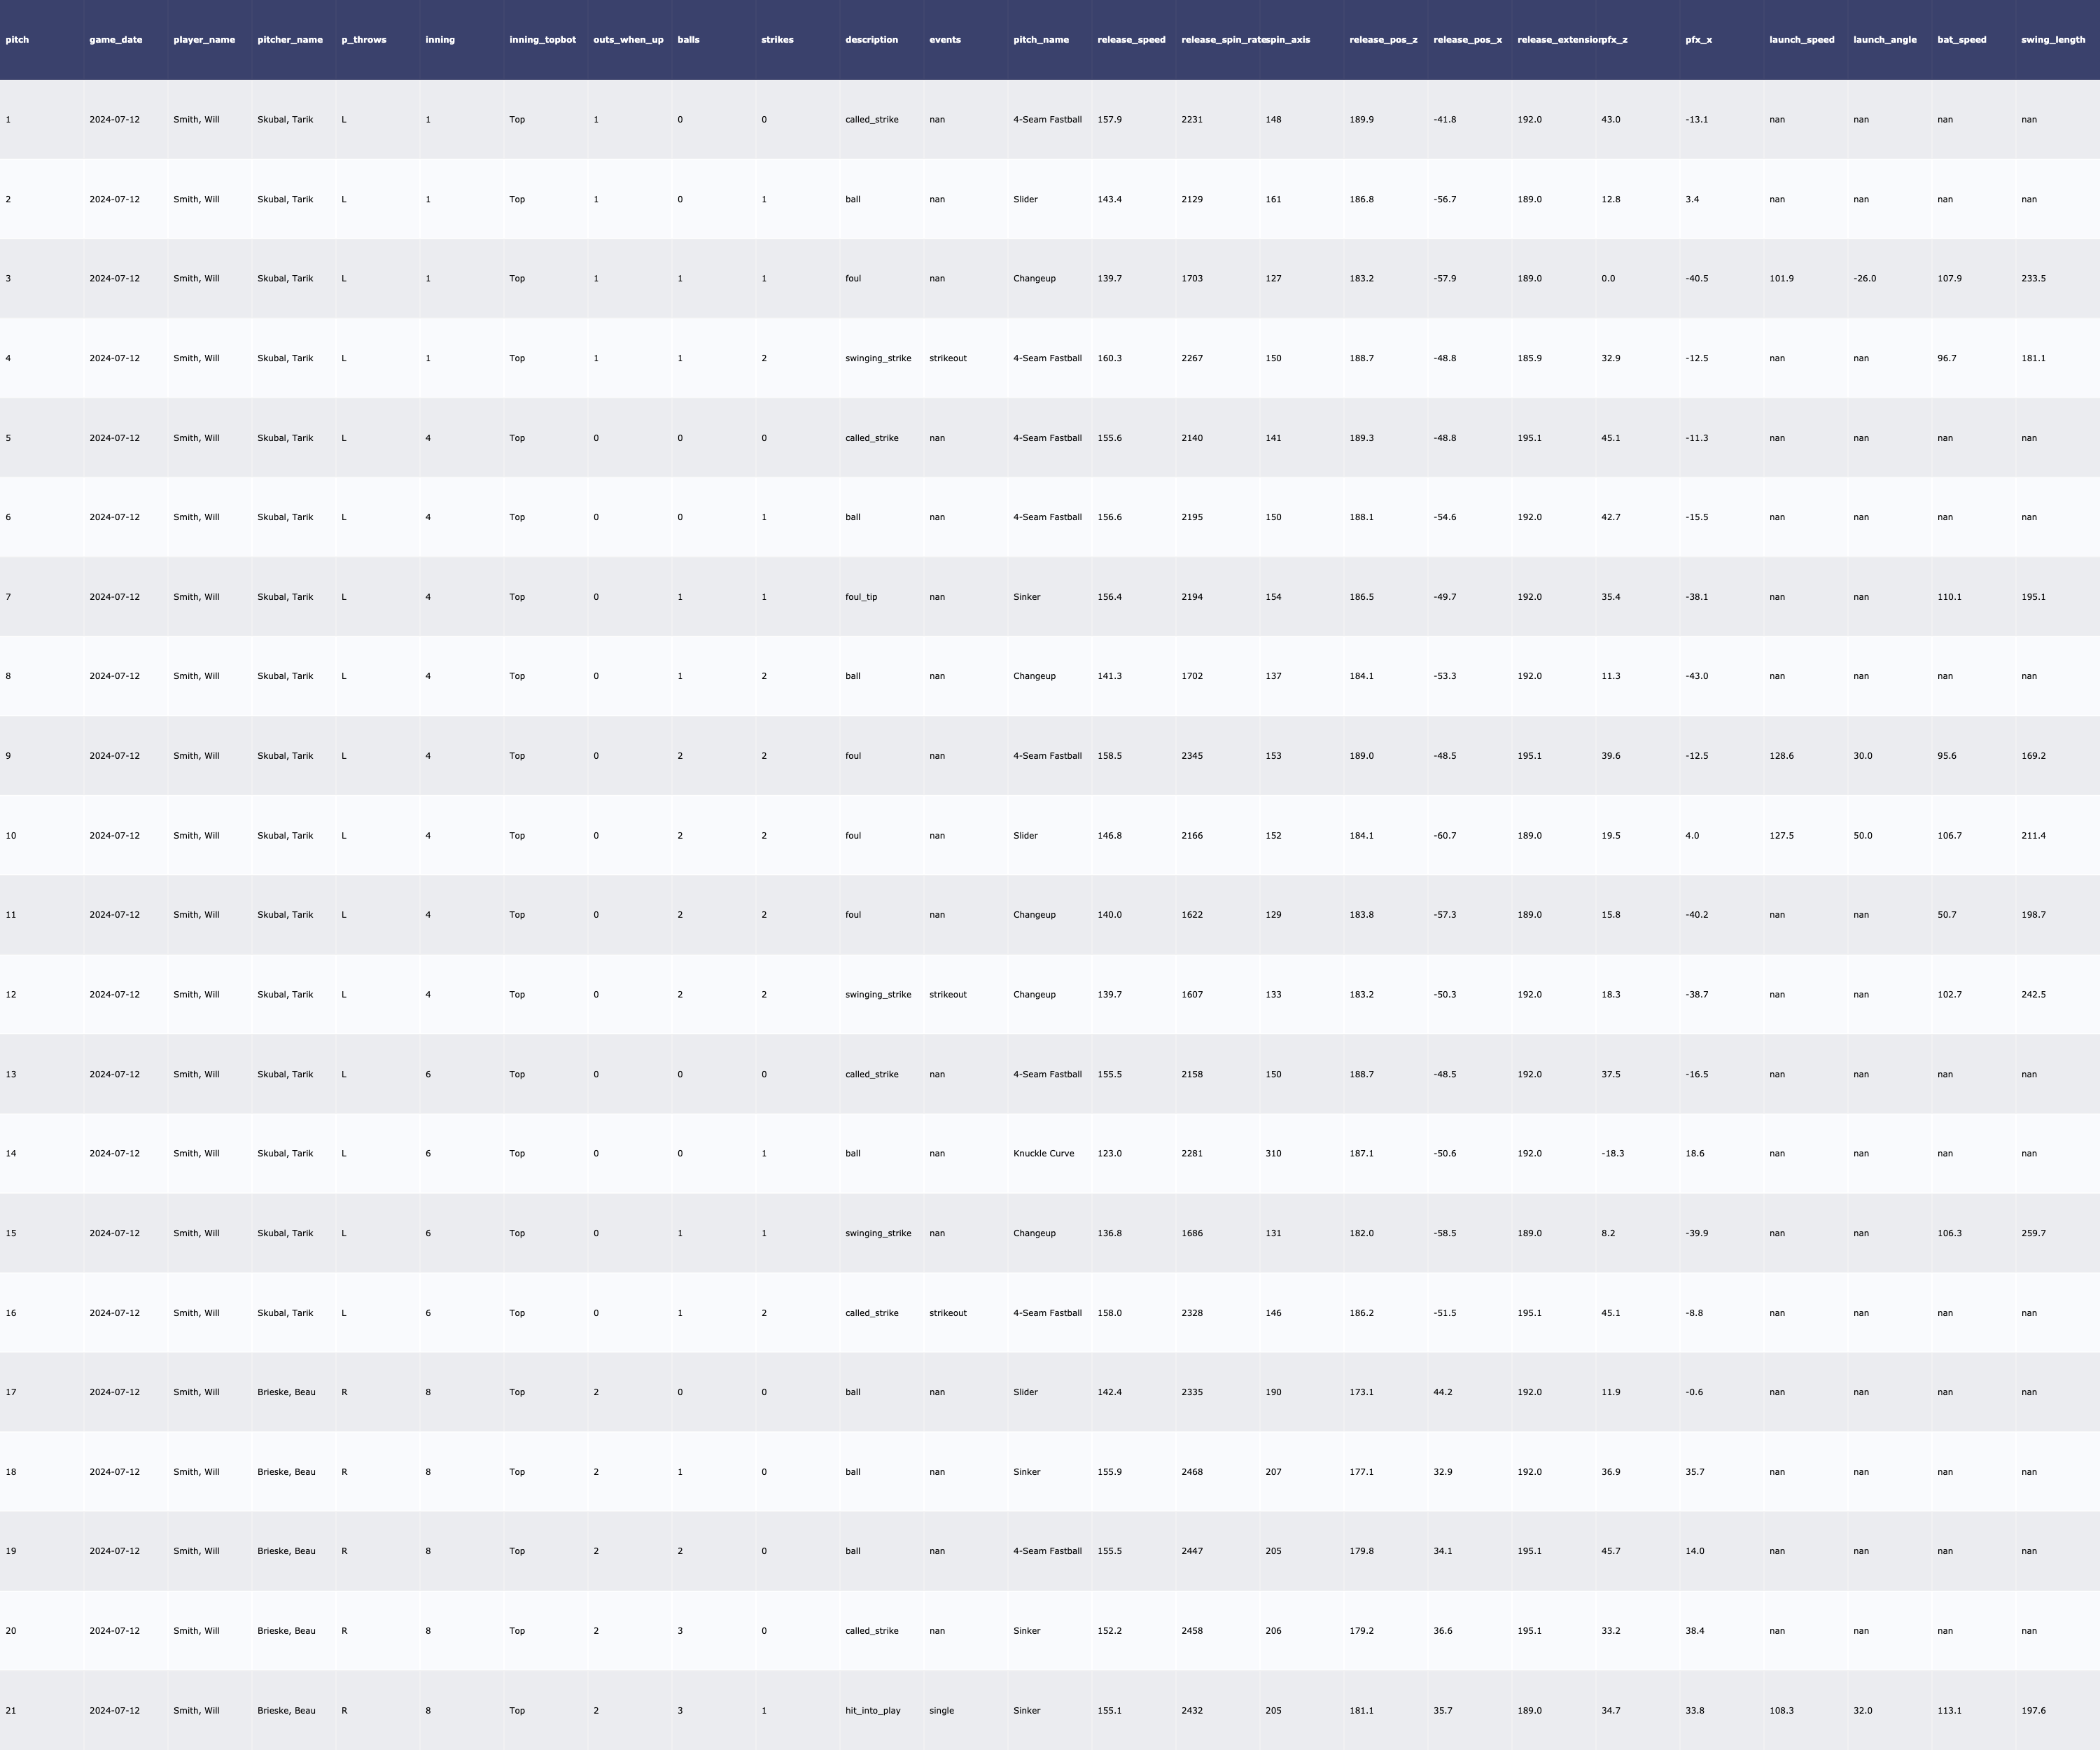Viewport: 2100px width, 1750px height.
Task: Click the pitch_name column header
Action: point(1040,40)
